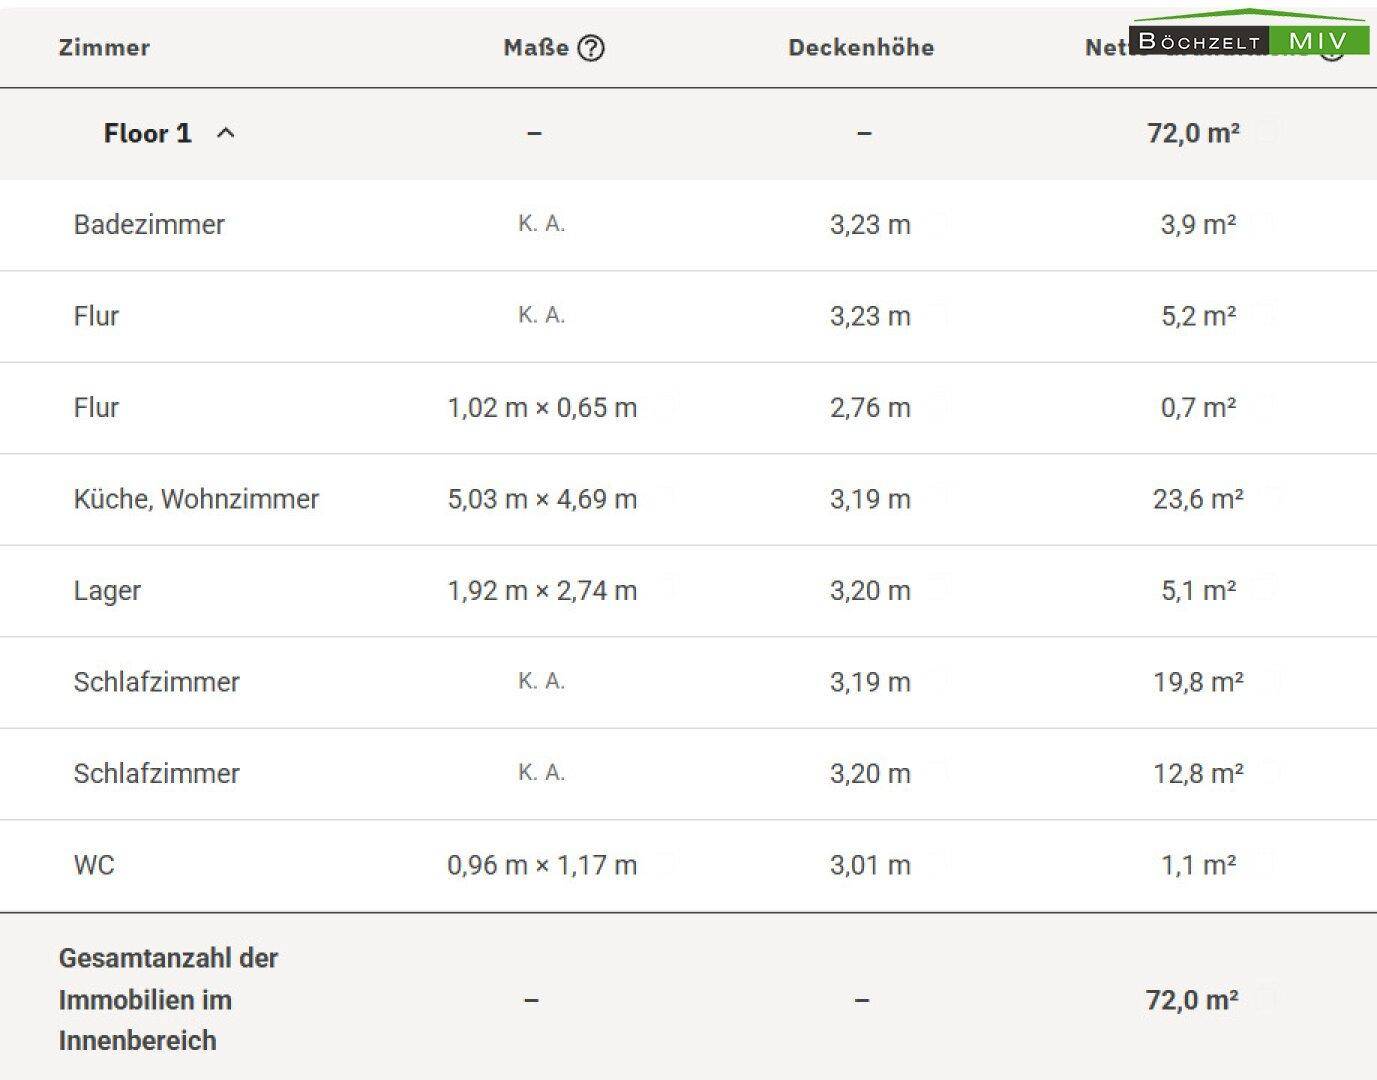Click the 1,92 m × 2,74 m dimensions

(x=542, y=591)
